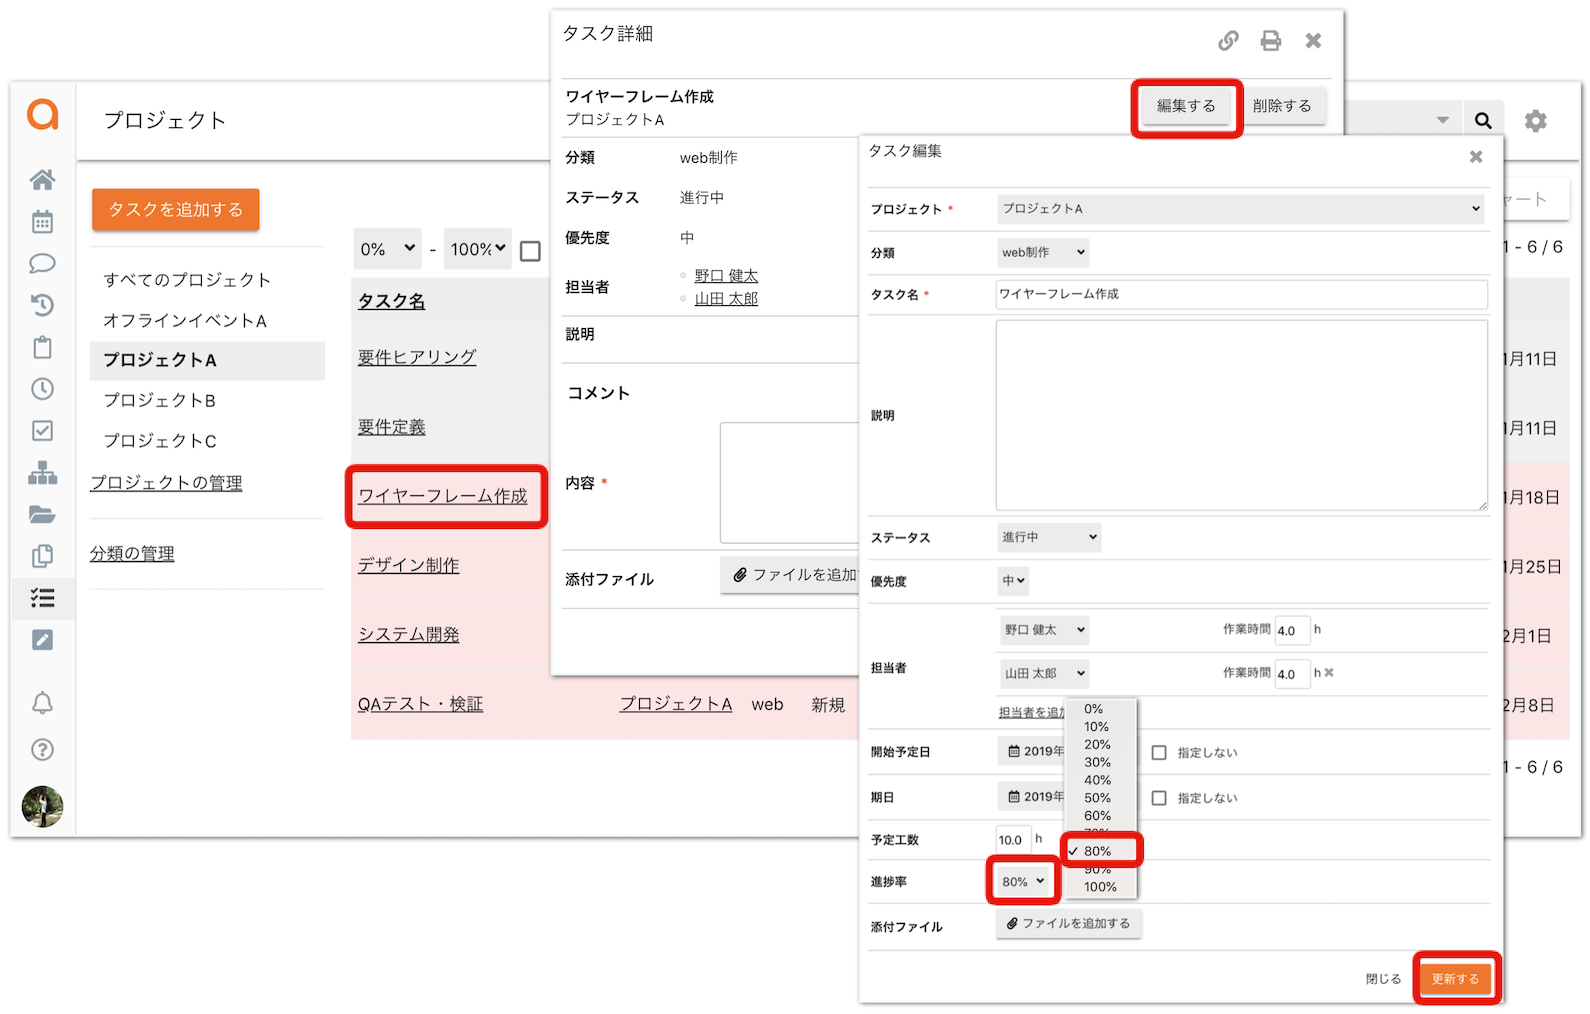
Task: Open the 100% maximum progress dropdown
Action: [x=478, y=249]
